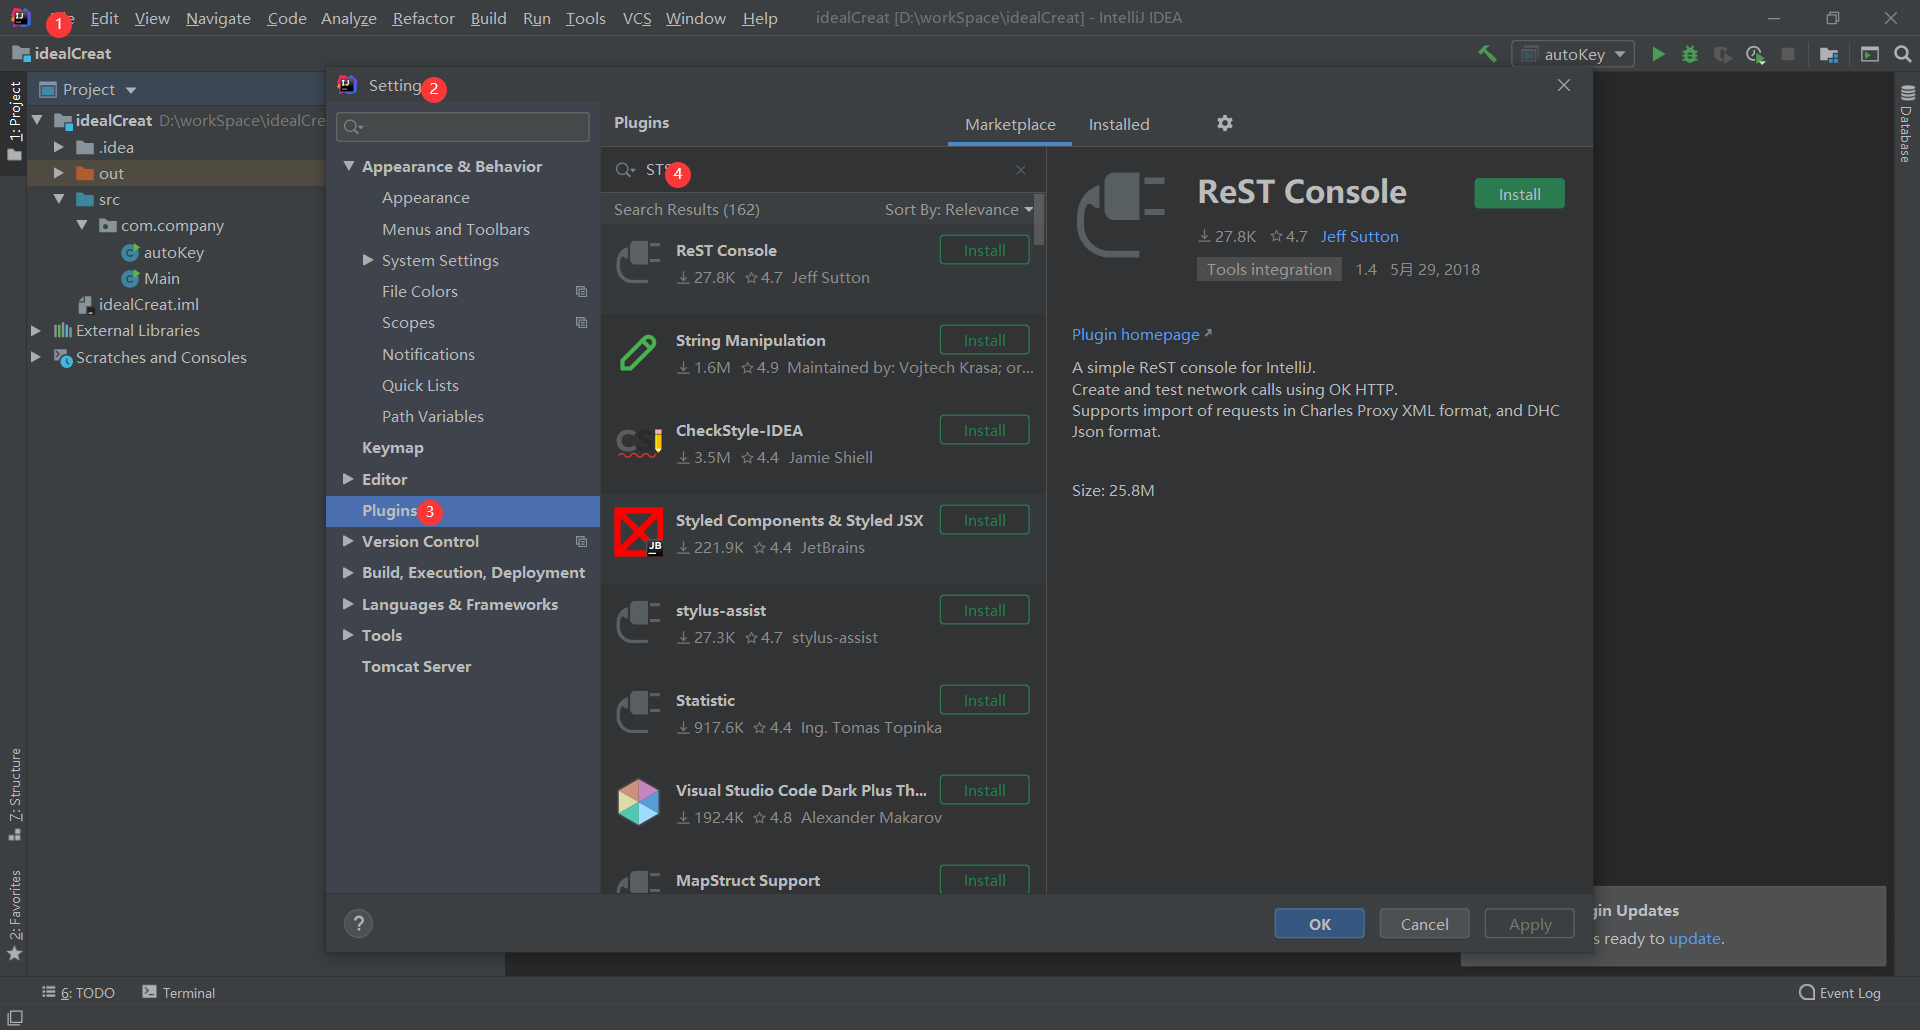Switch to the Installed tab
This screenshot has height=1030, width=1920.
click(x=1119, y=124)
